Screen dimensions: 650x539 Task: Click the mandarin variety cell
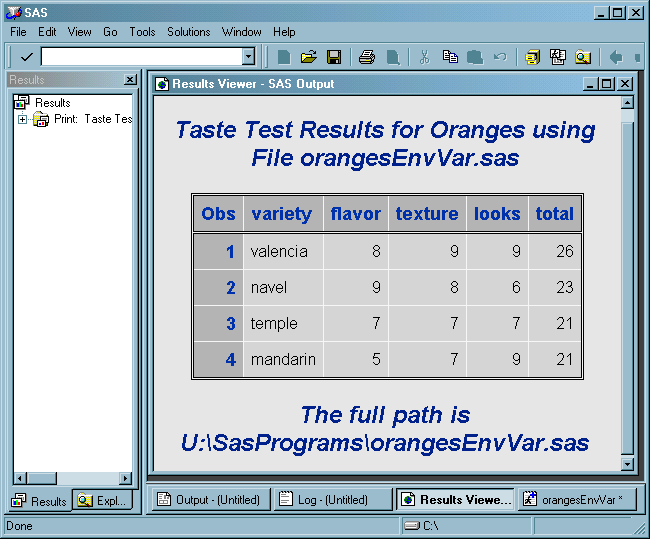click(x=283, y=359)
